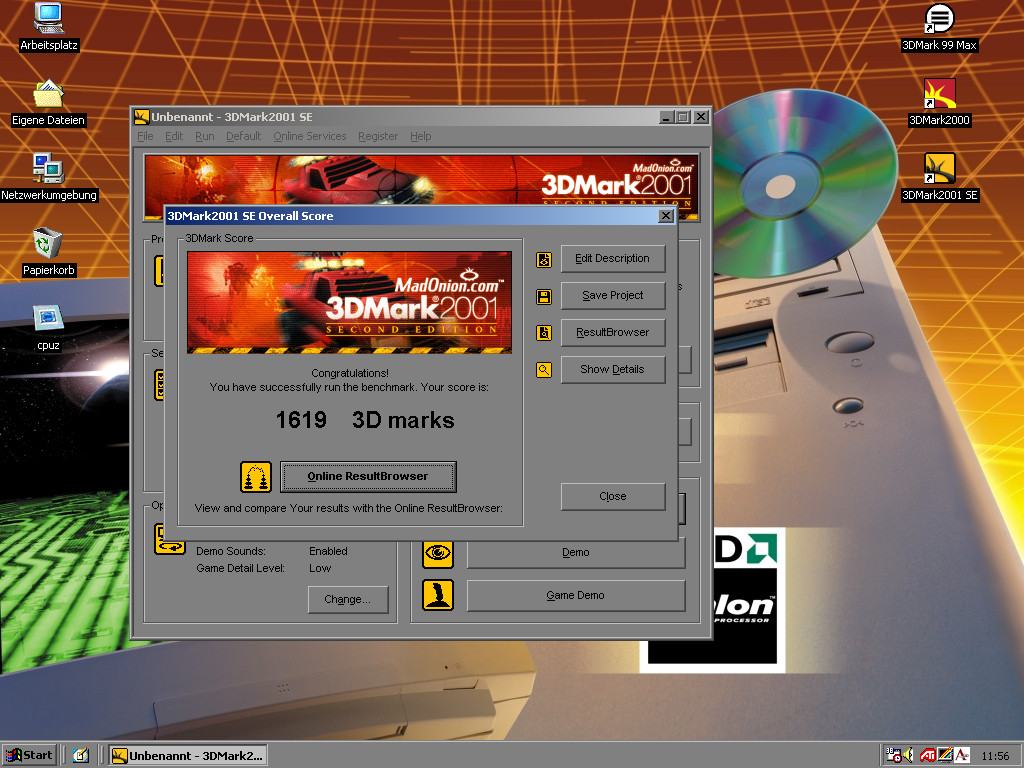The height and width of the screenshot is (768, 1024).
Task: Click the 1619 score value
Action: click(x=301, y=420)
